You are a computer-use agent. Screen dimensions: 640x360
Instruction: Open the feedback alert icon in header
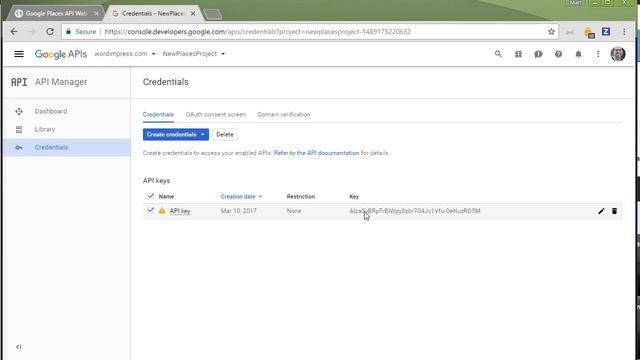(x=538, y=54)
